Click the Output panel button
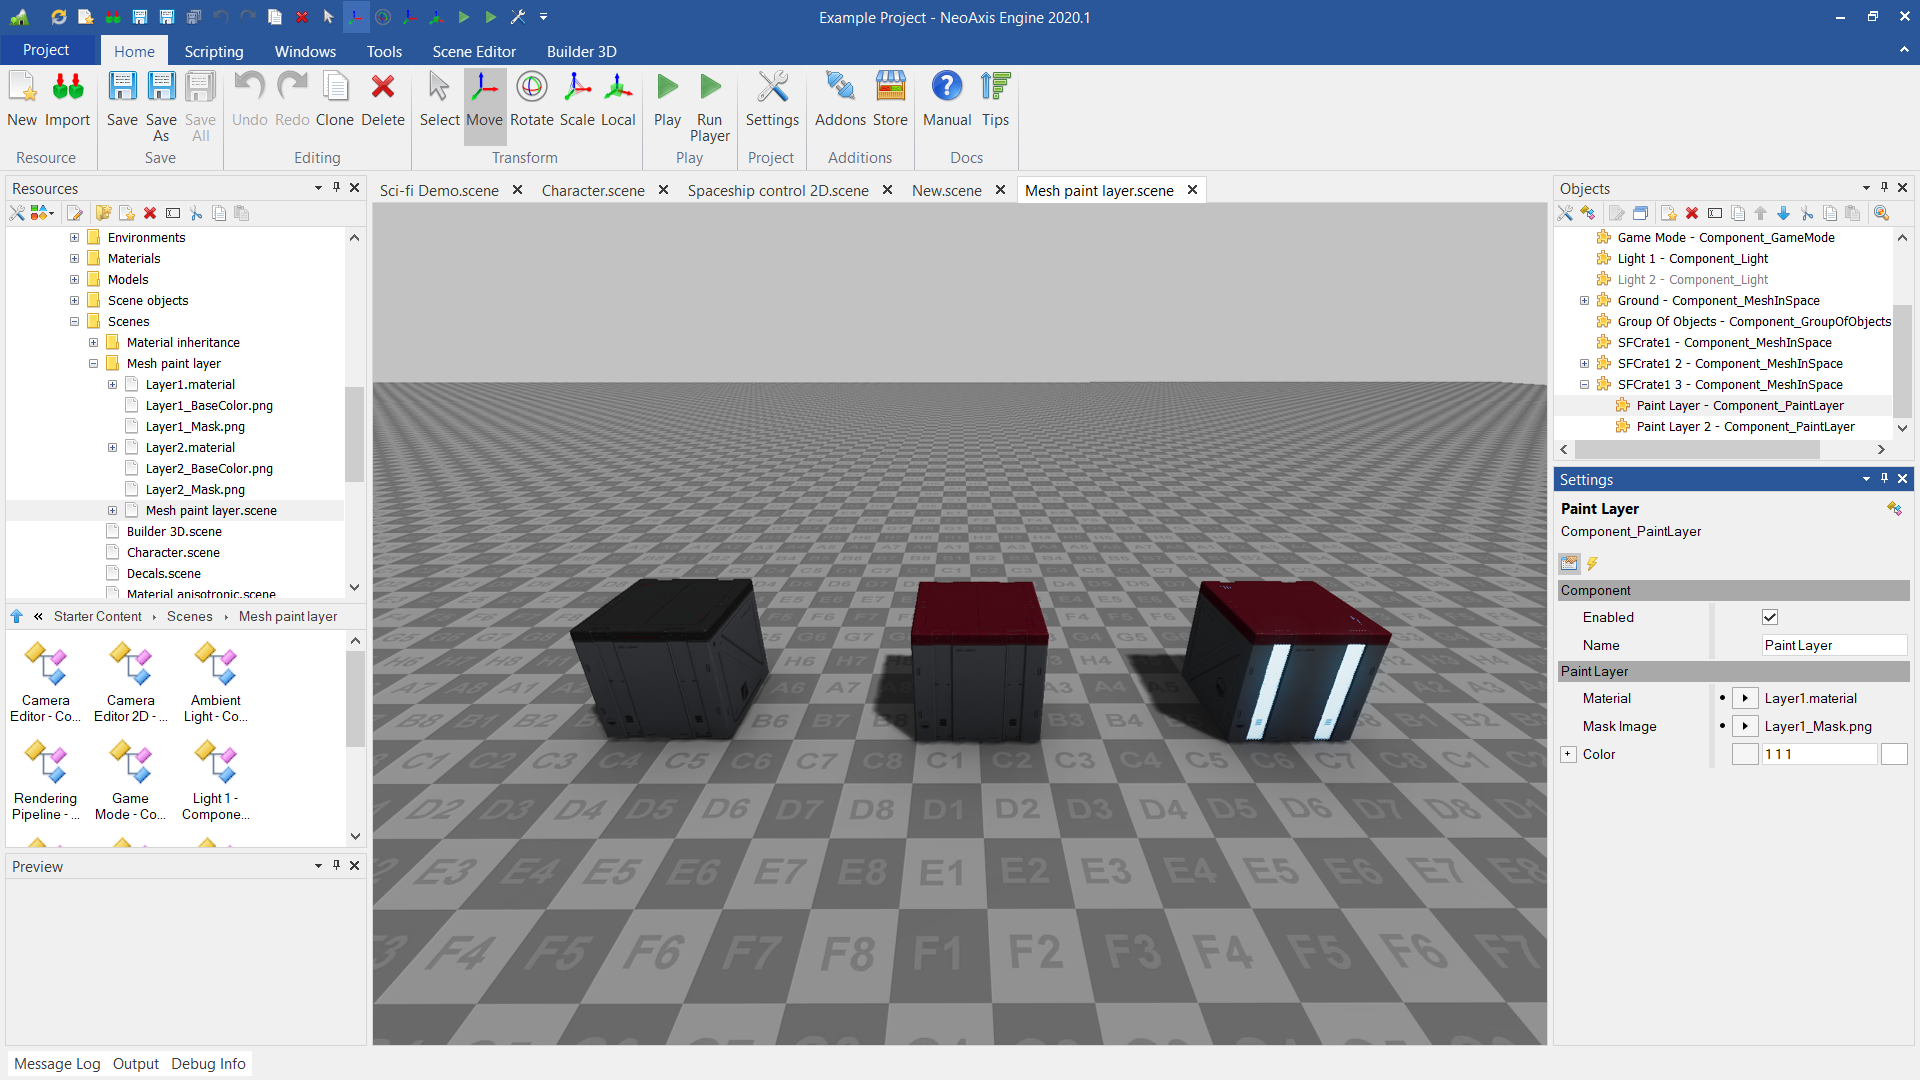The height and width of the screenshot is (1080, 1920). (x=135, y=1063)
